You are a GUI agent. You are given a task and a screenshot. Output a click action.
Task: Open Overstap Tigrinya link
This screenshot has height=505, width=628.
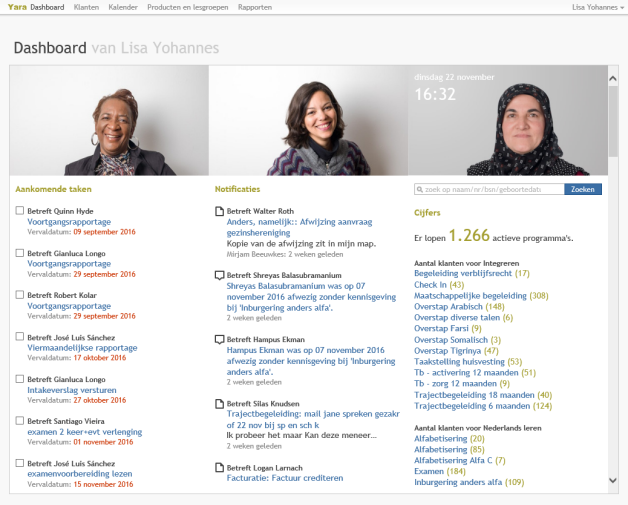[447, 351]
